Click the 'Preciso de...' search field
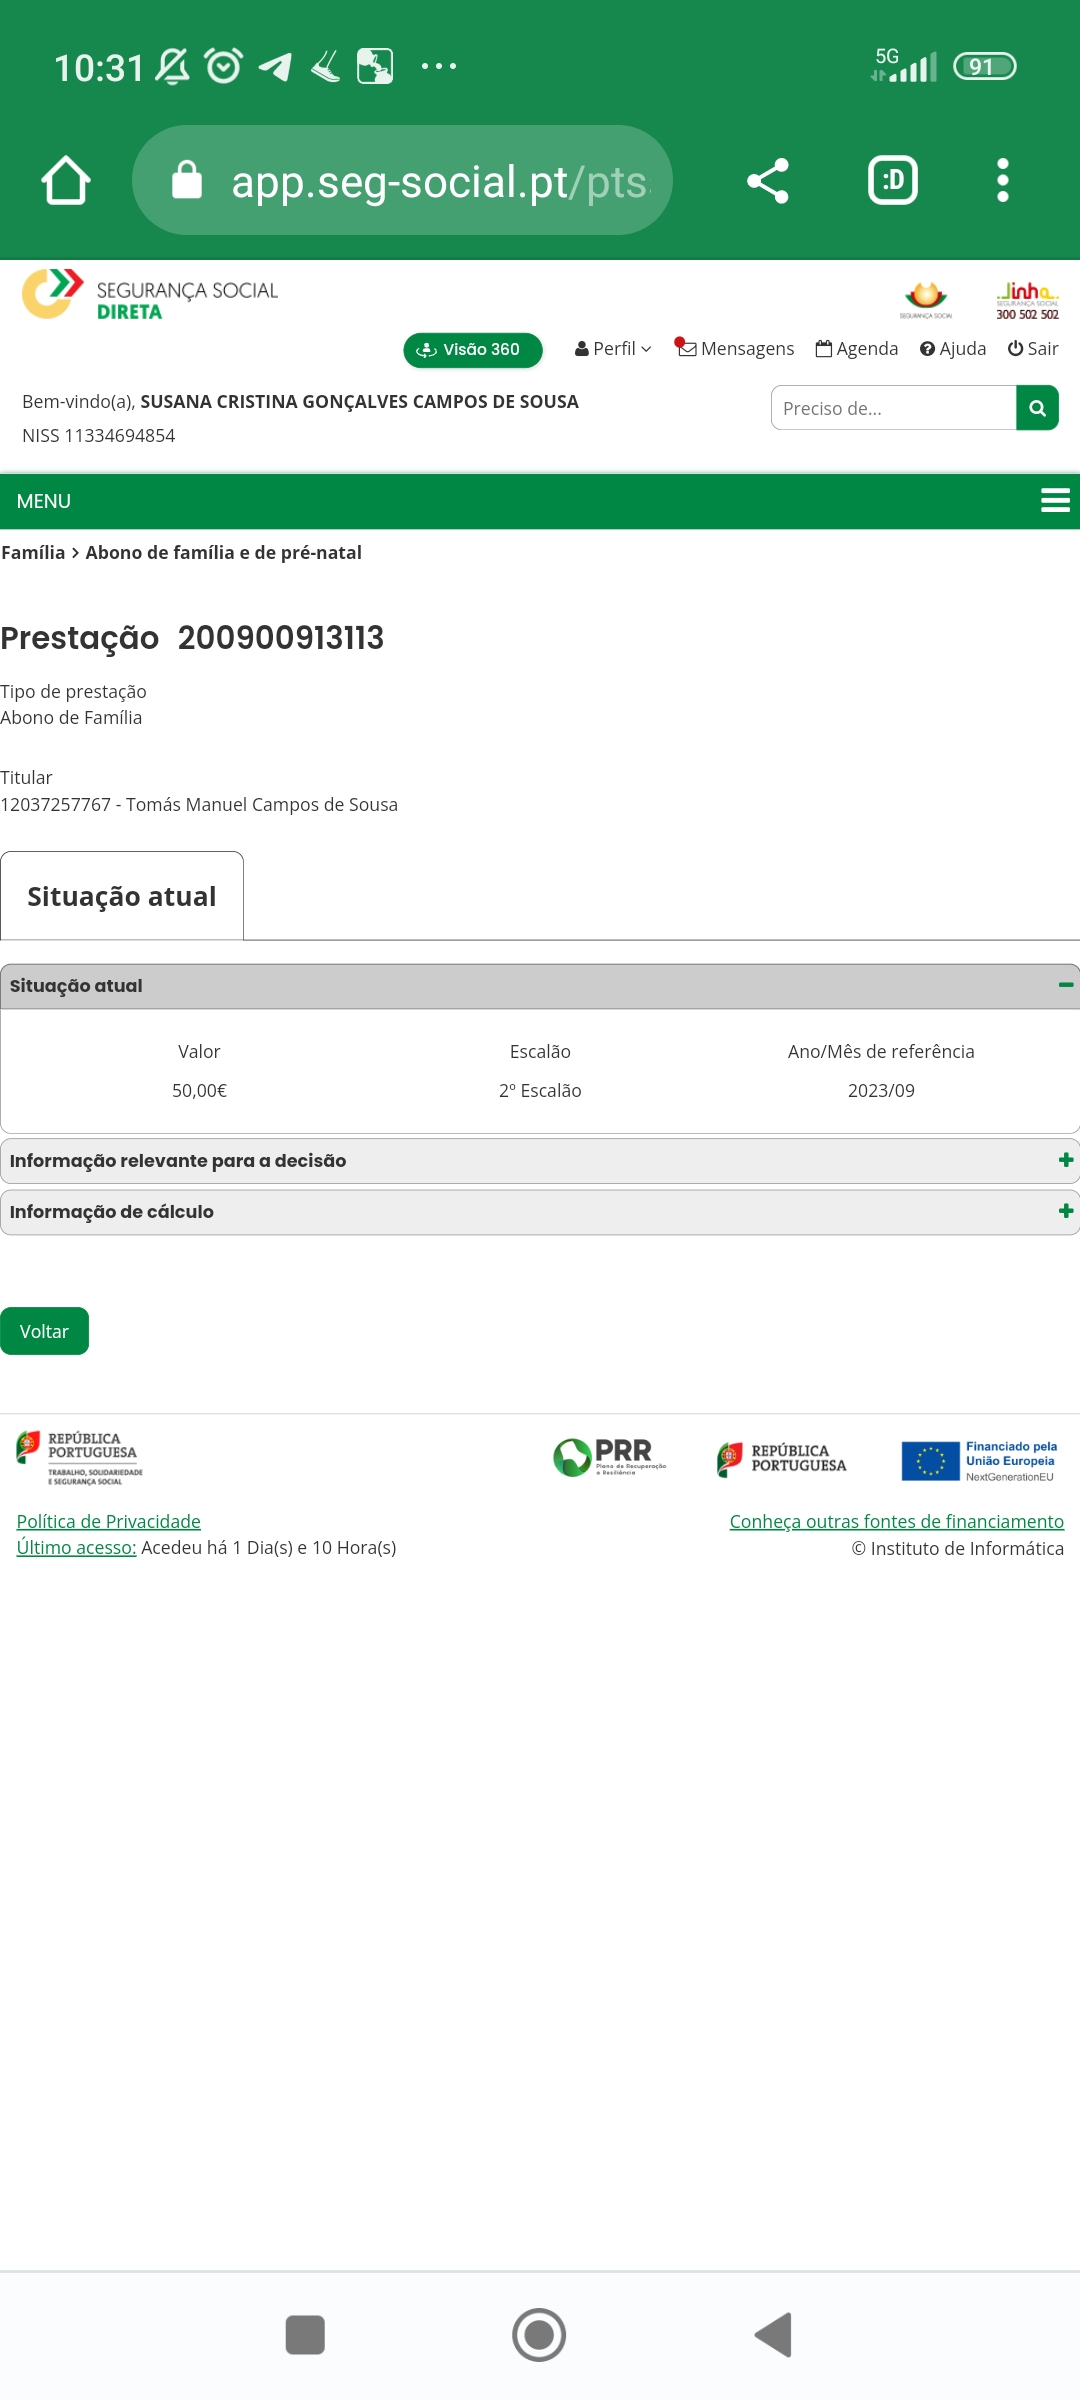1080x2400 pixels. 893,408
